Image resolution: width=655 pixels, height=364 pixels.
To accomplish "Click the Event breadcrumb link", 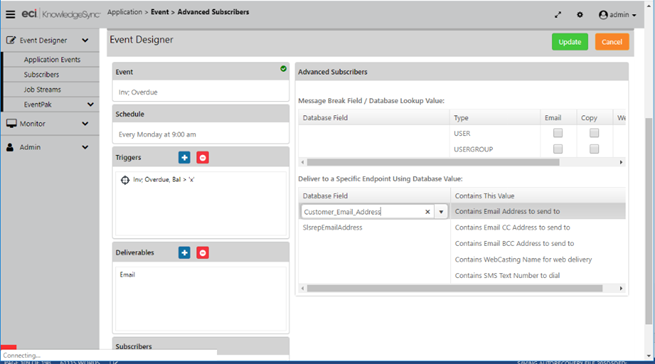I will click(x=160, y=12).
